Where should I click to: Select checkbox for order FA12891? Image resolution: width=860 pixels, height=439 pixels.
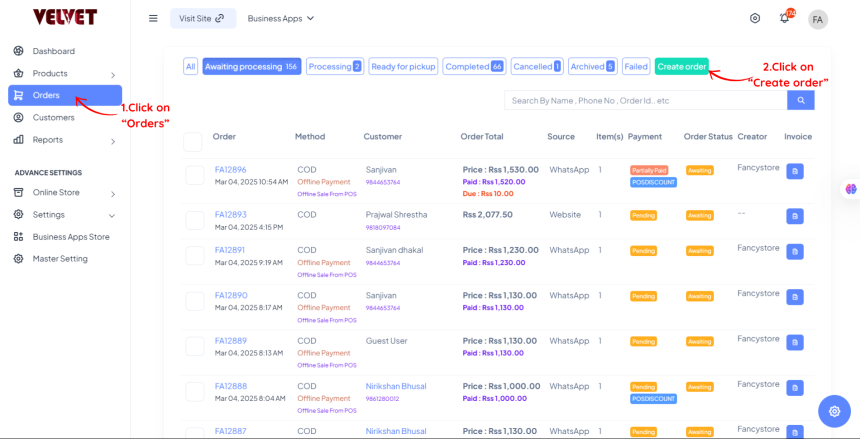[195, 255]
